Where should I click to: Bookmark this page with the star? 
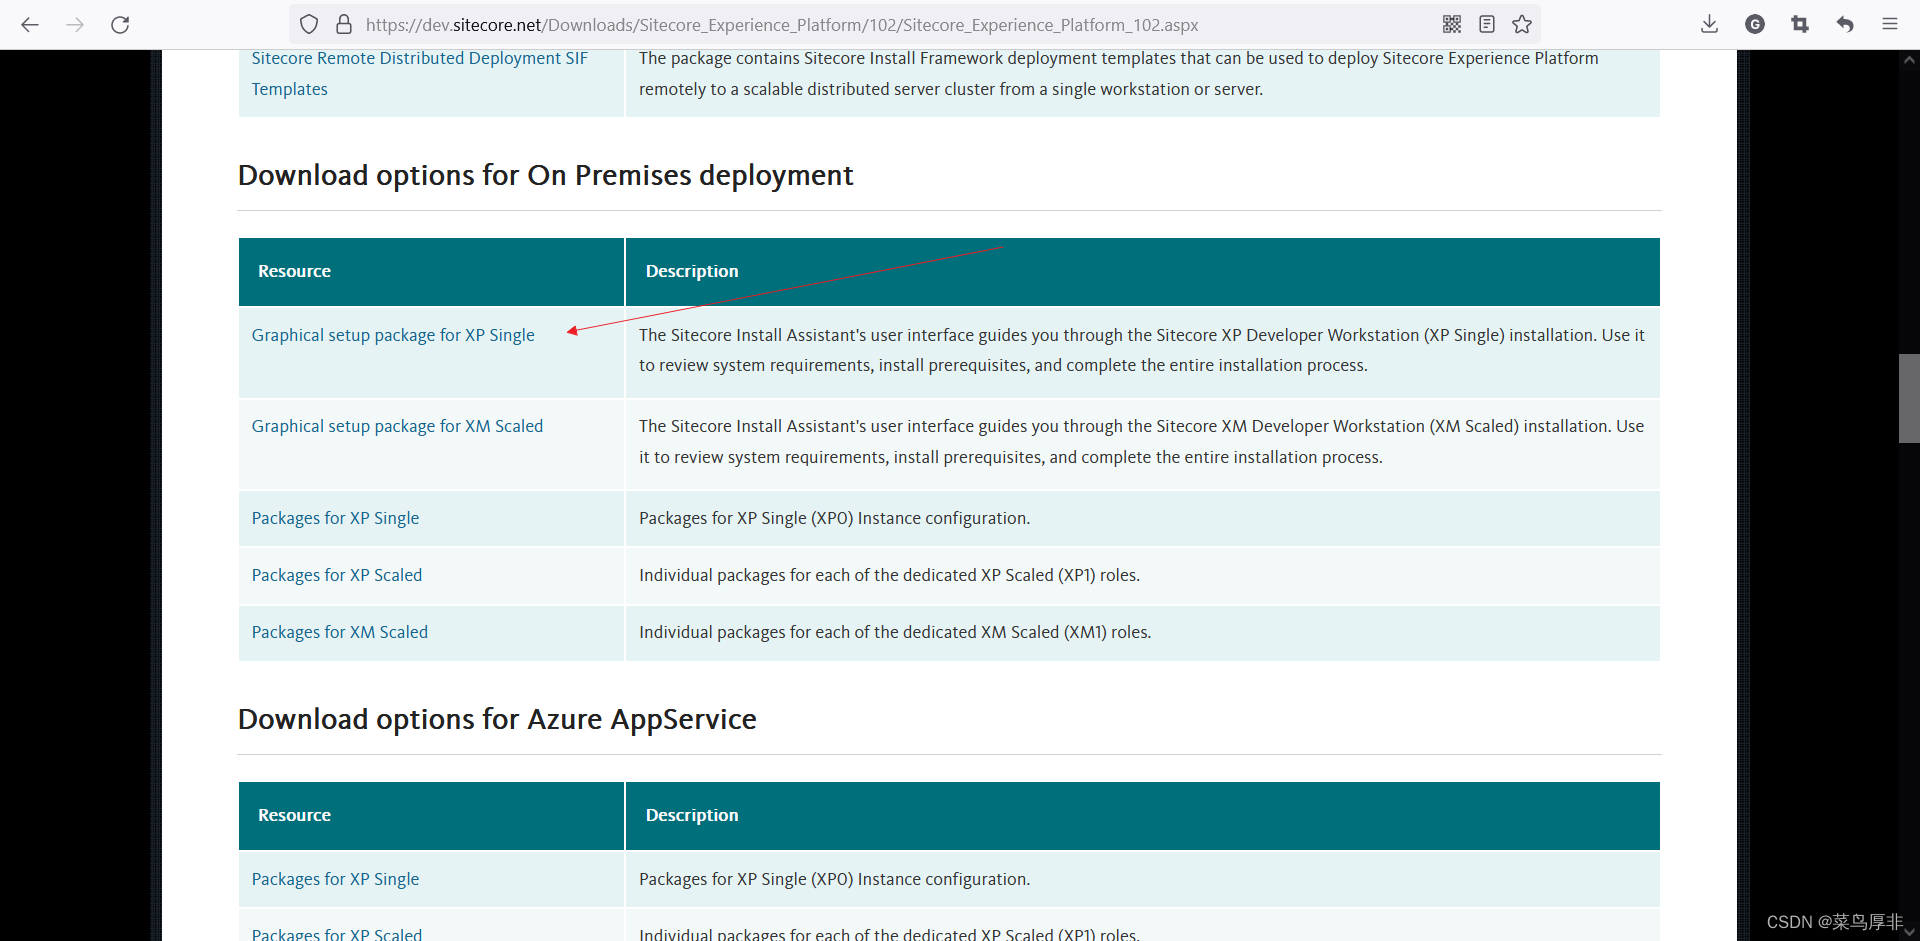(x=1522, y=25)
